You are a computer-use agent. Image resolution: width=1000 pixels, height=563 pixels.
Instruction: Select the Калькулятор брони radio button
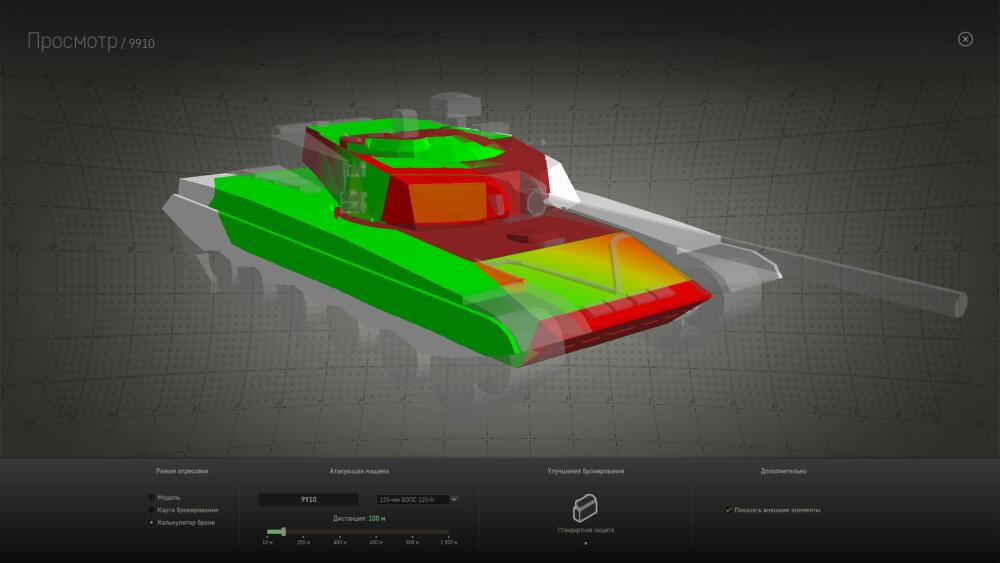tap(152, 522)
